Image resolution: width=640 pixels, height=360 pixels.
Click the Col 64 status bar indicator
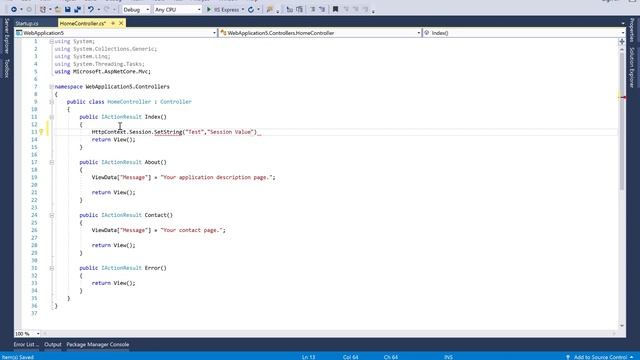tap(351, 357)
